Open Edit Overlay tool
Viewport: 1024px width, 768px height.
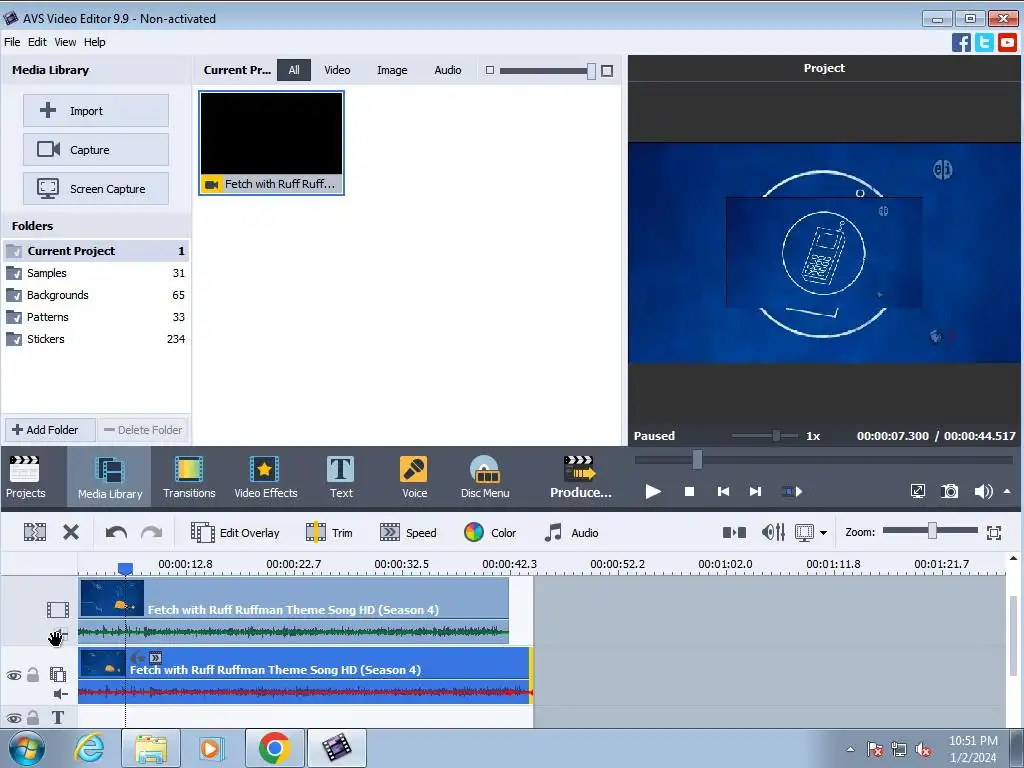[235, 533]
